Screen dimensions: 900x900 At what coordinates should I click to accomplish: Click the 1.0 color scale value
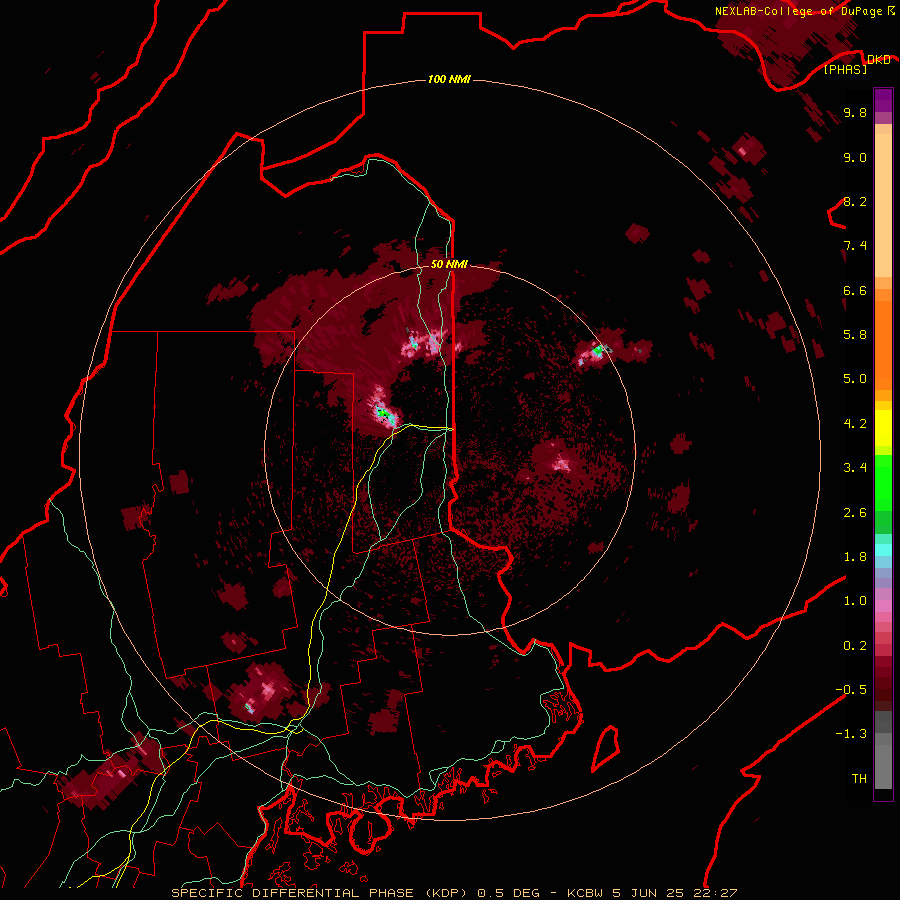pyautogui.click(x=855, y=601)
